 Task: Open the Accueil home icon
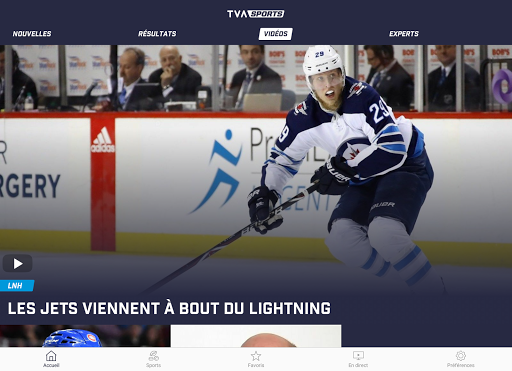click(51, 356)
